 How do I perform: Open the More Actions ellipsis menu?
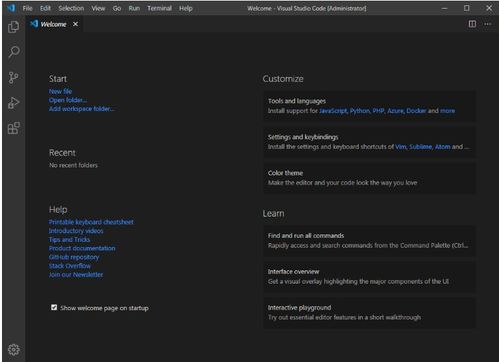coord(488,24)
